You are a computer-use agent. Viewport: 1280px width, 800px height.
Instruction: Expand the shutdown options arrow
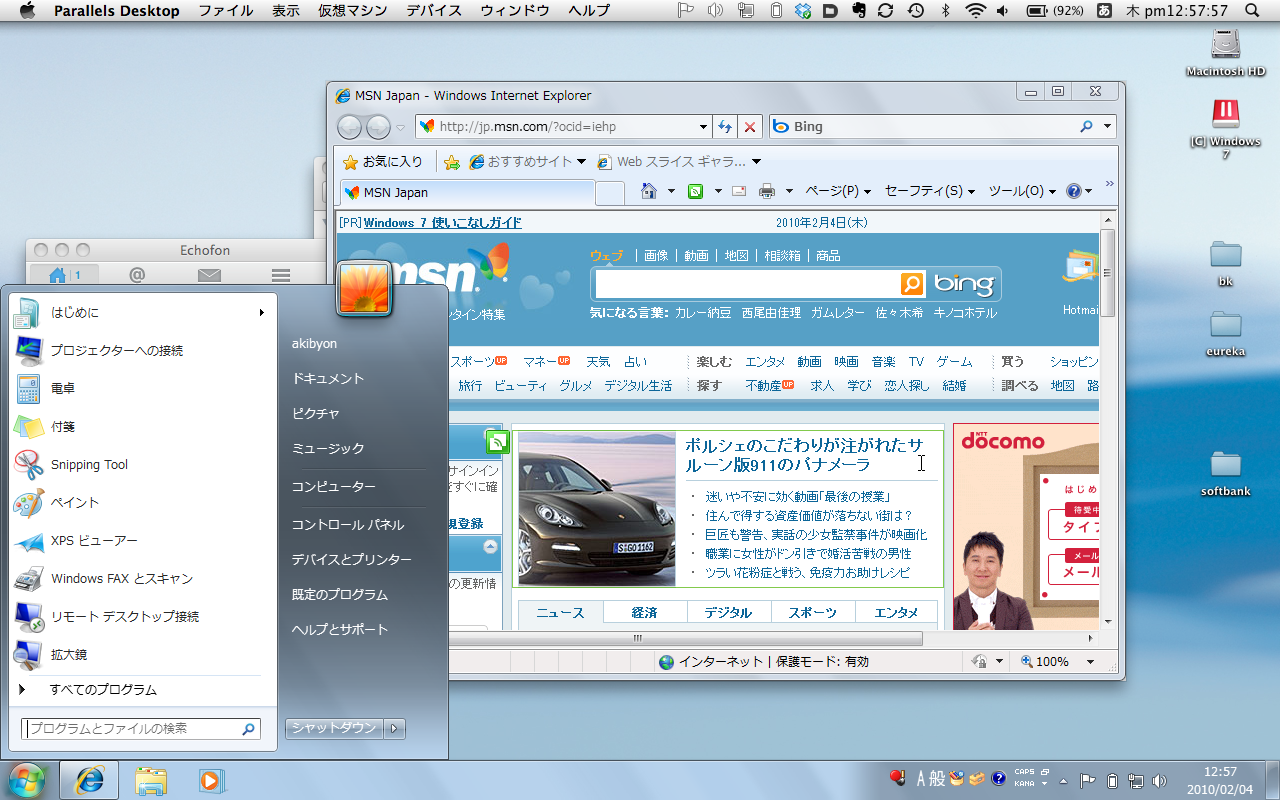pos(395,728)
